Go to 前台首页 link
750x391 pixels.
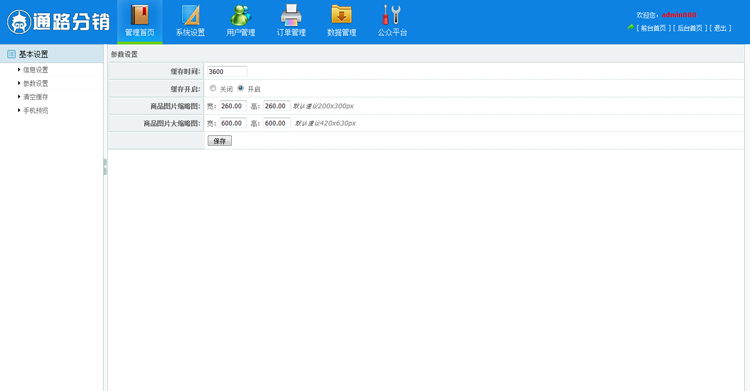tap(653, 28)
